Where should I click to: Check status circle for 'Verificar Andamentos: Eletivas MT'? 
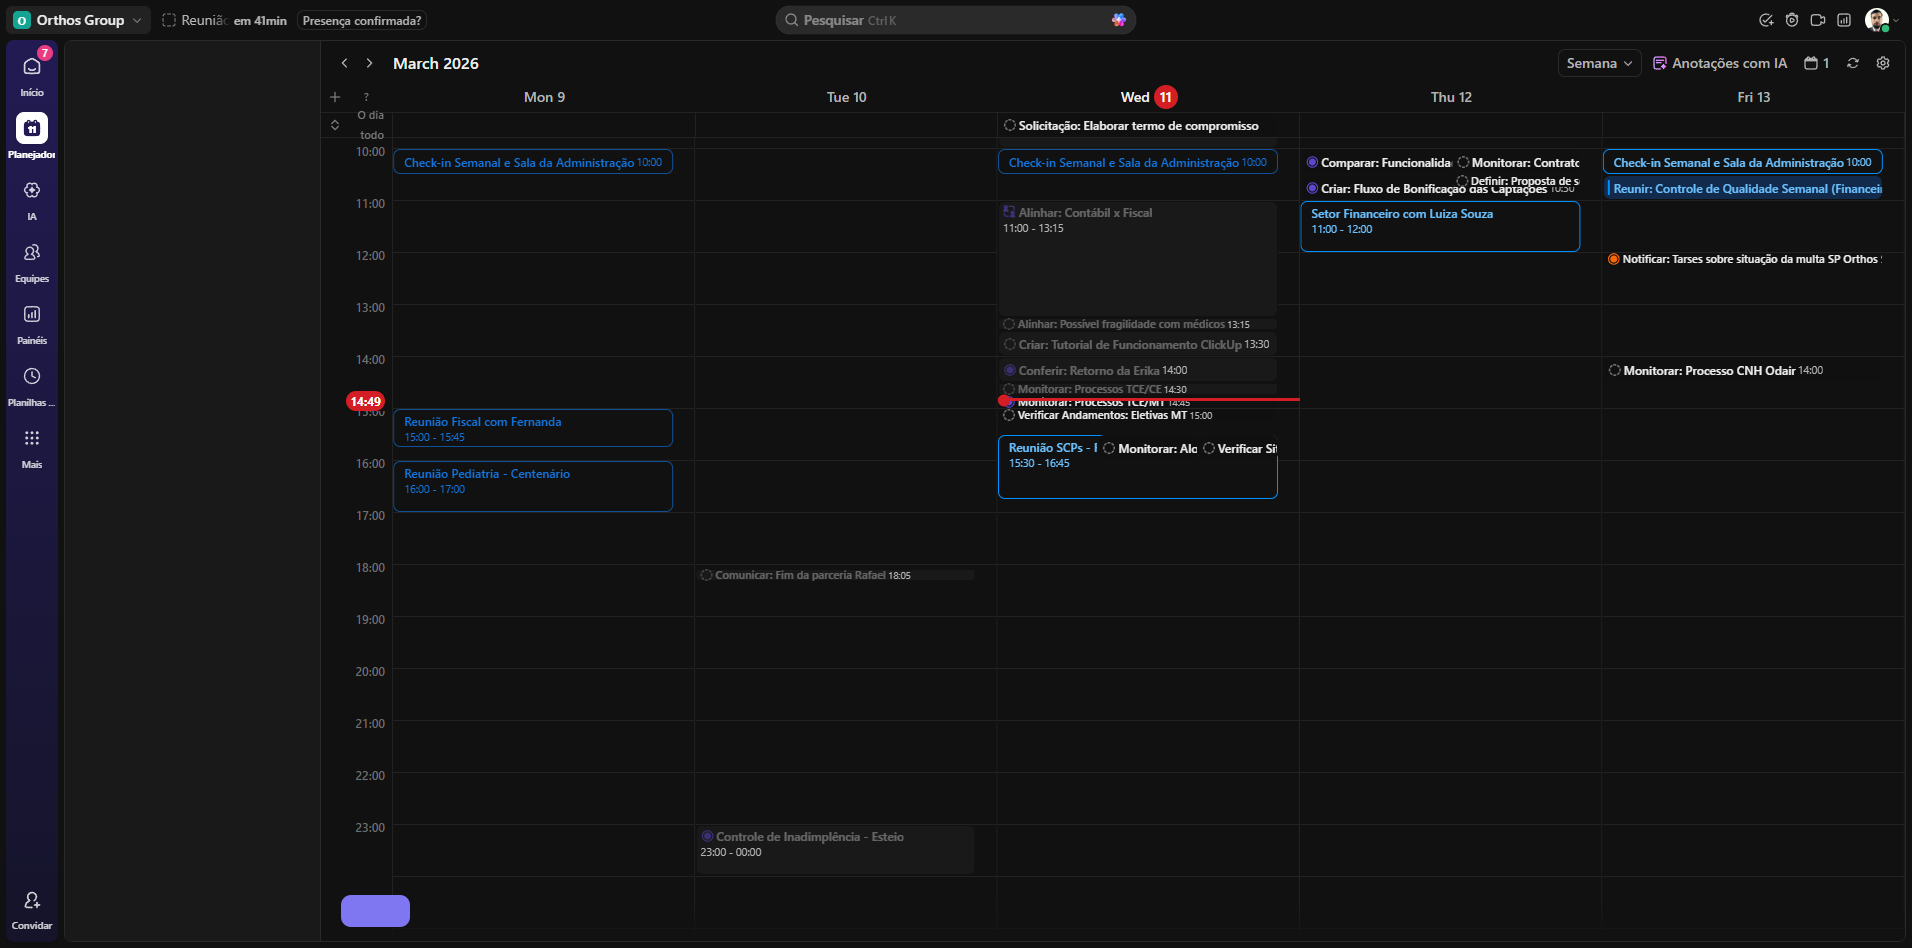(1009, 416)
